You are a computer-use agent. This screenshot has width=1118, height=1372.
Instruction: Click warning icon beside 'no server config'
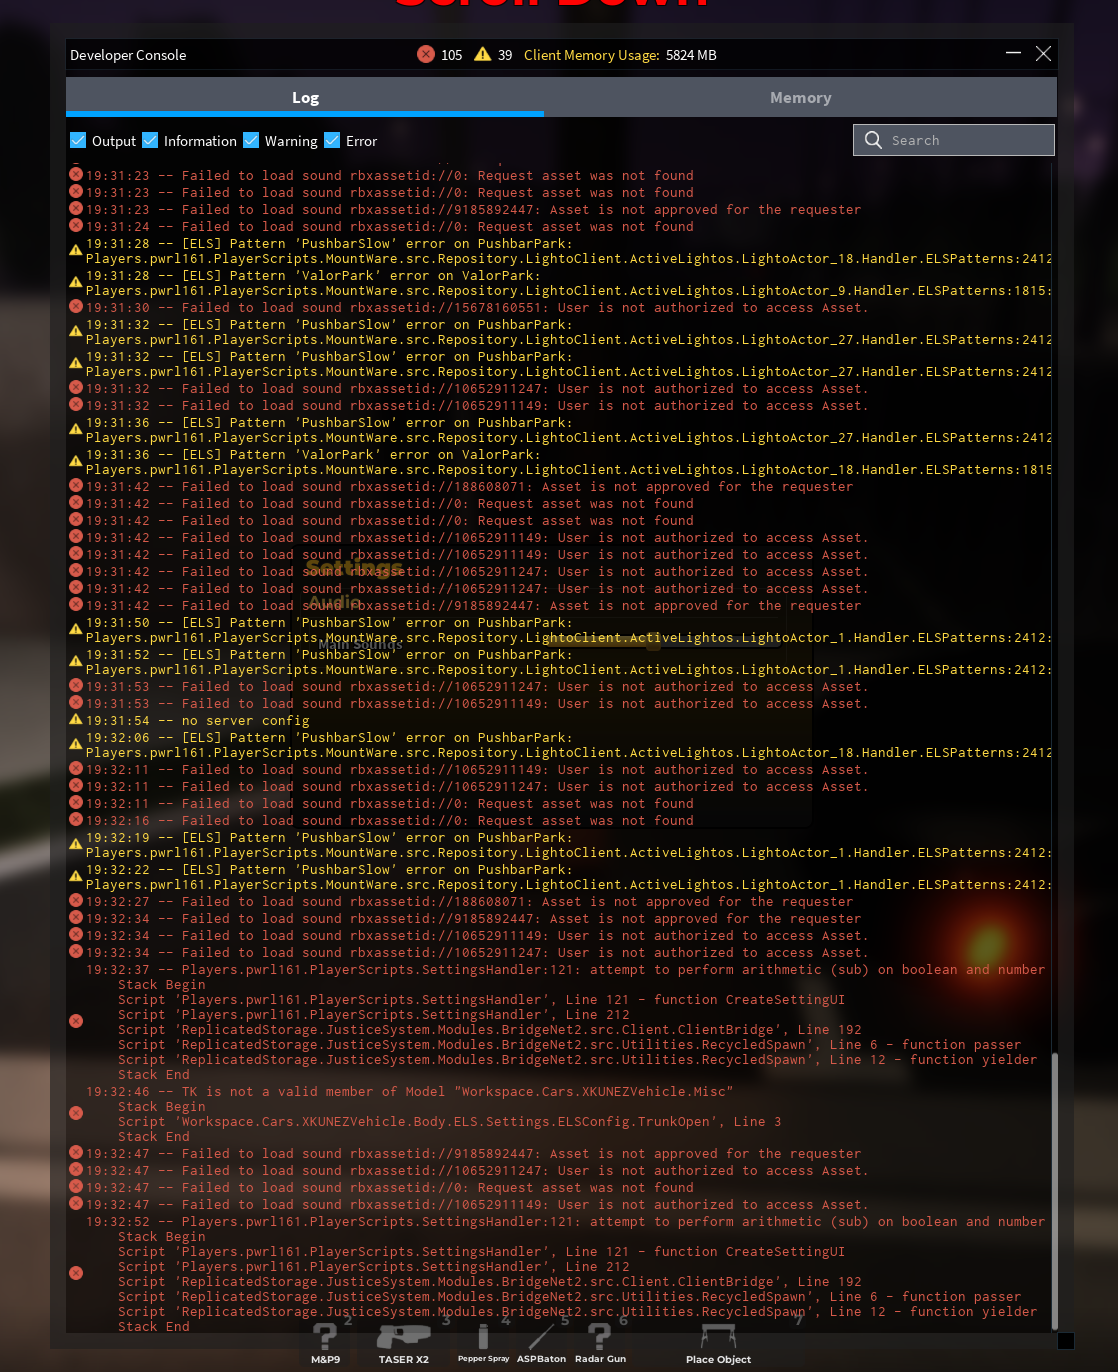(x=75, y=720)
